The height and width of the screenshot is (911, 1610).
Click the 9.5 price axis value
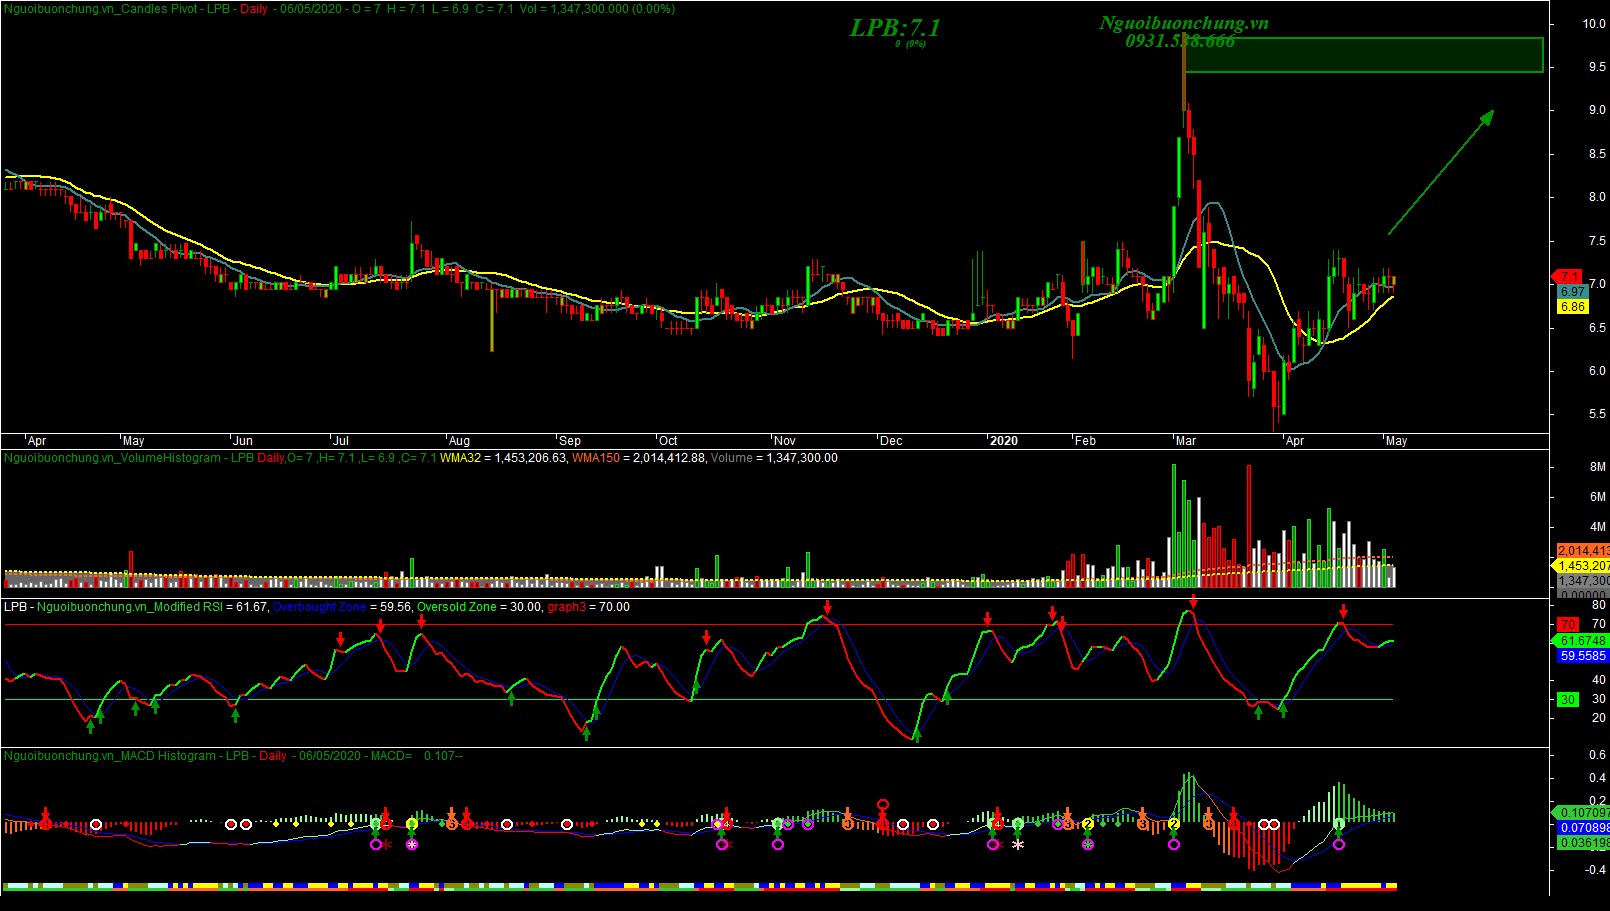point(1597,67)
